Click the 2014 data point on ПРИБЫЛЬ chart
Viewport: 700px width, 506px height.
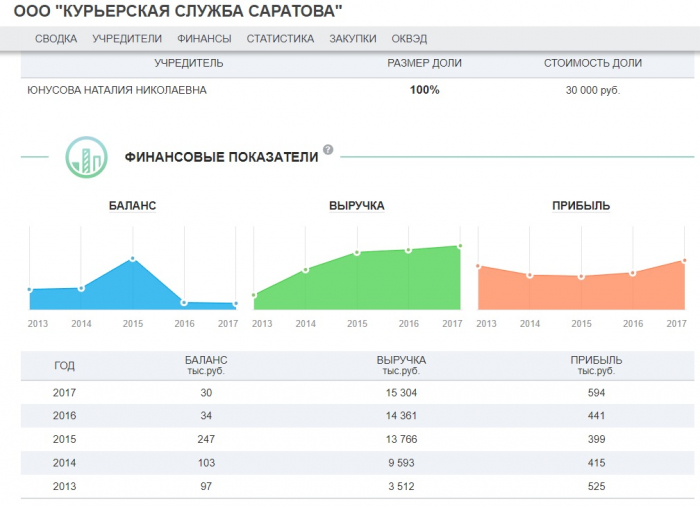pyautogui.click(x=530, y=275)
